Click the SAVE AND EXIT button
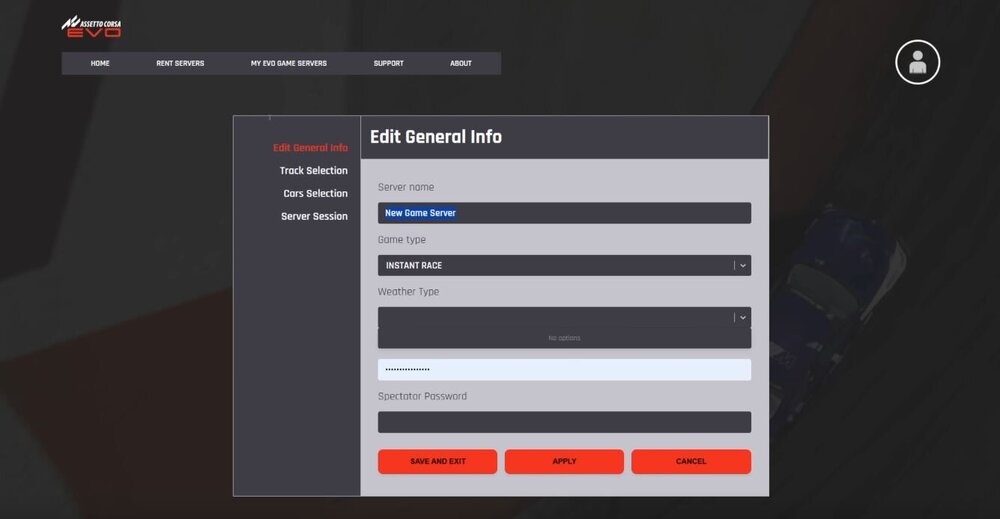This screenshot has height=519, width=1000. pyautogui.click(x=438, y=462)
